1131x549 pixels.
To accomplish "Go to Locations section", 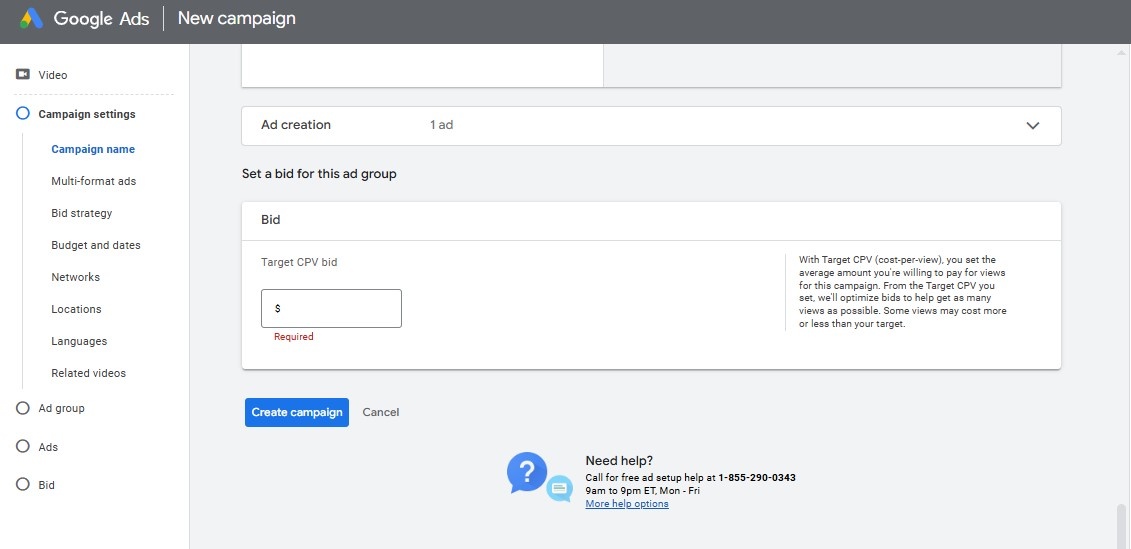I will (x=77, y=309).
